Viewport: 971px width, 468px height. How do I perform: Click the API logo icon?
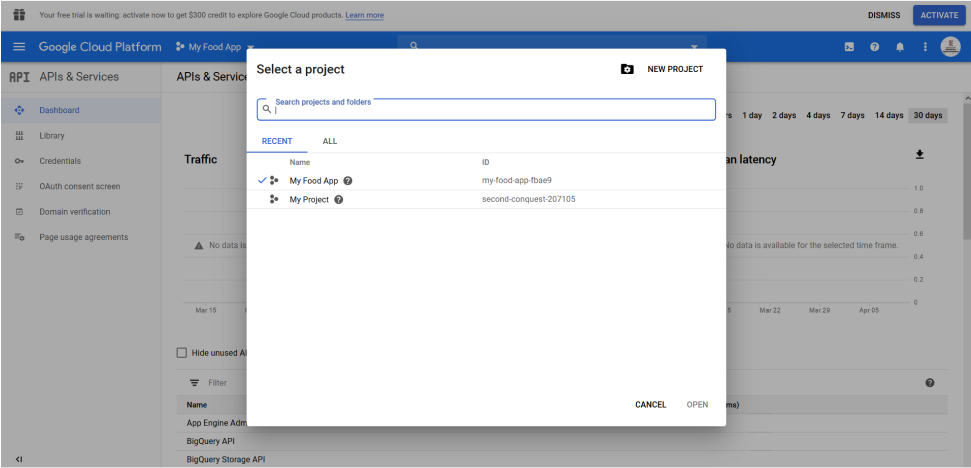click(19, 77)
